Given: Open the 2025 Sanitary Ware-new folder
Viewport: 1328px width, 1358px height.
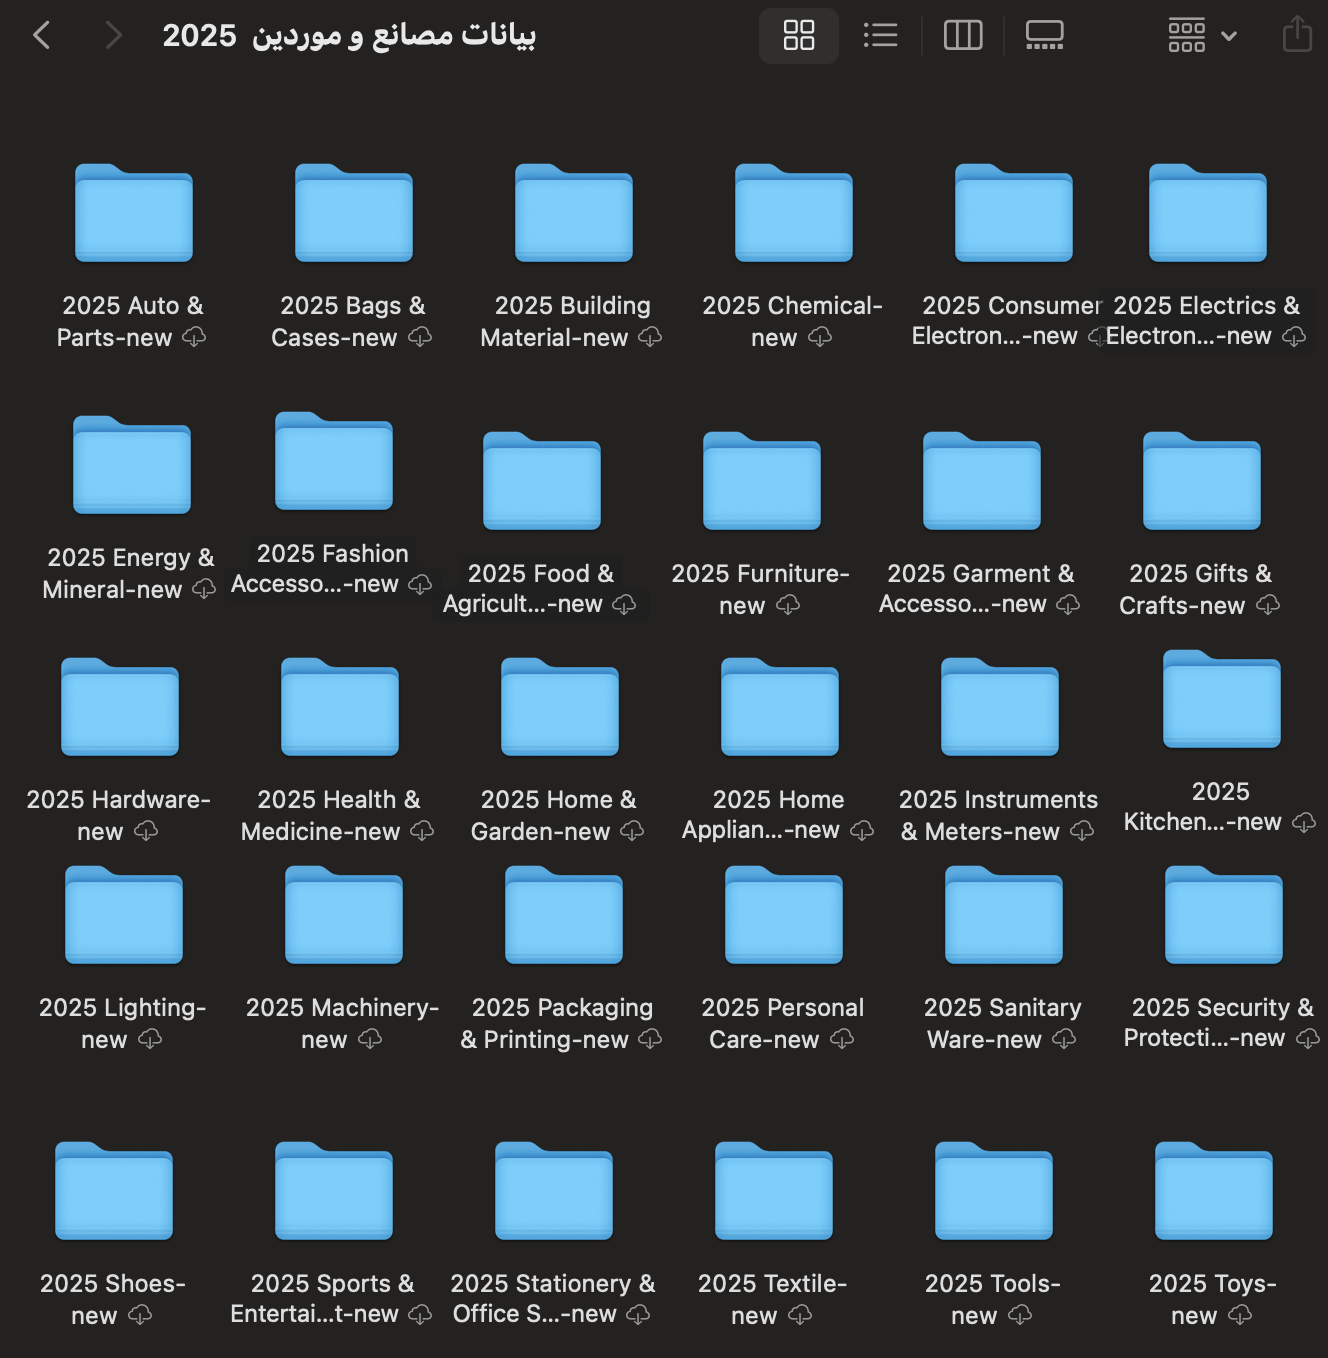Looking at the screenshot, I should tap(1004, 915).
